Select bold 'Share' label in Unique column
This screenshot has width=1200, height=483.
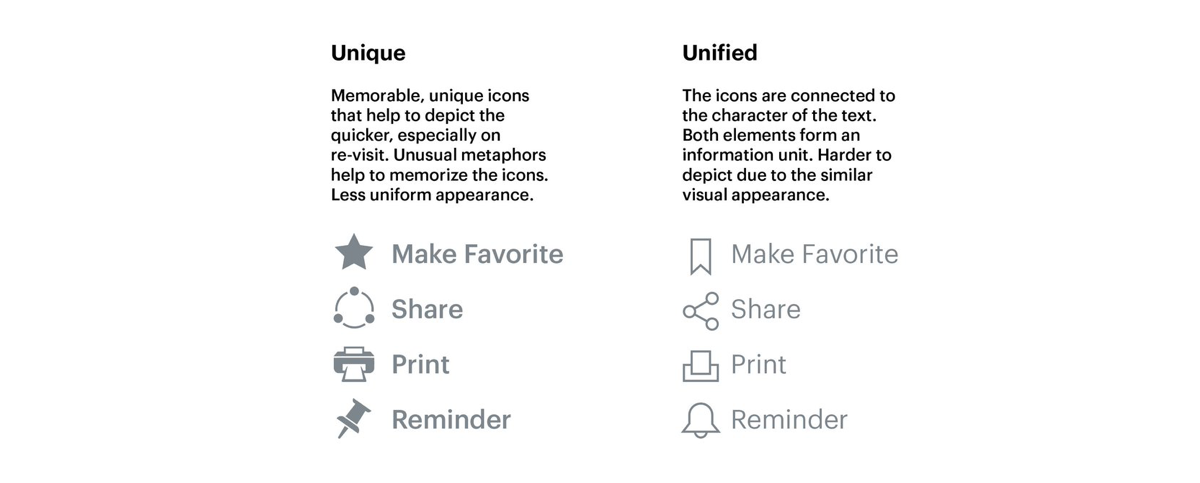pos(427,309)
